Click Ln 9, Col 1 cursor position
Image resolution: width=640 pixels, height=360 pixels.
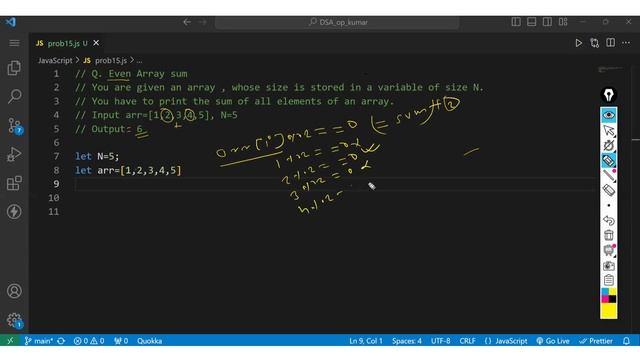[x=366, y=341]
